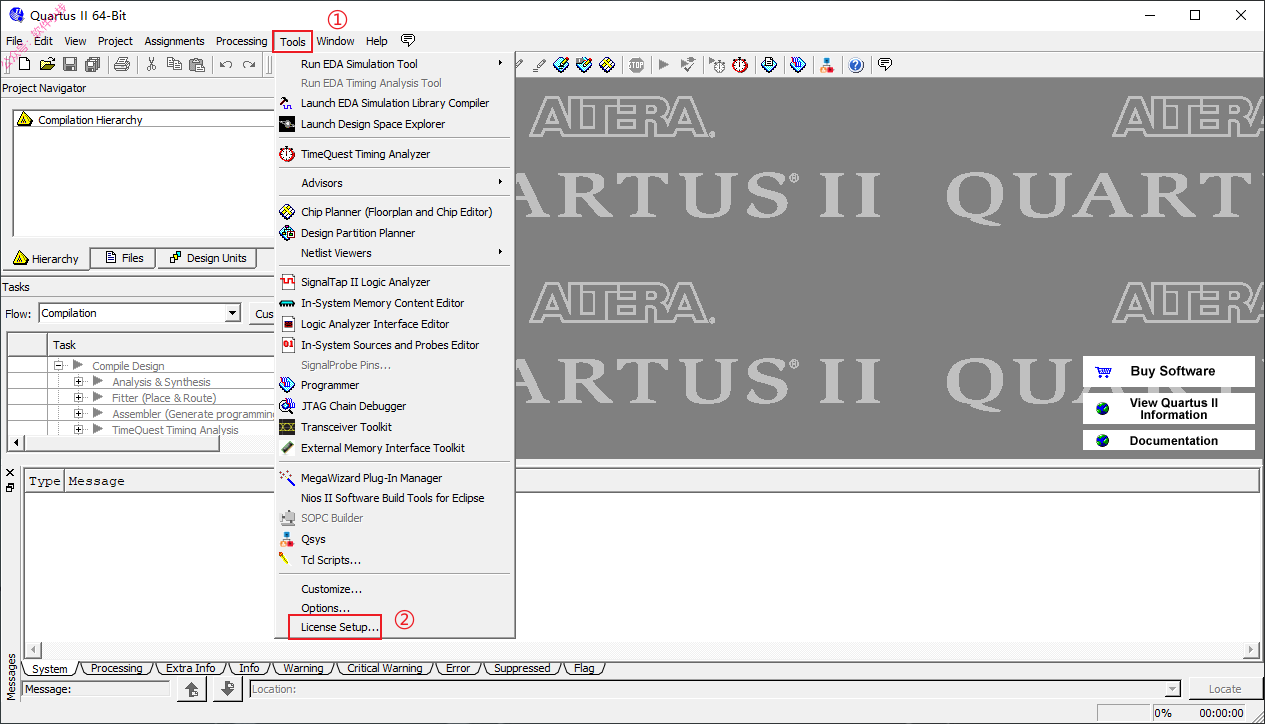Click the Buy Software button
The height and width of the screenshot is (724, 1265).
coord(1168,371)
